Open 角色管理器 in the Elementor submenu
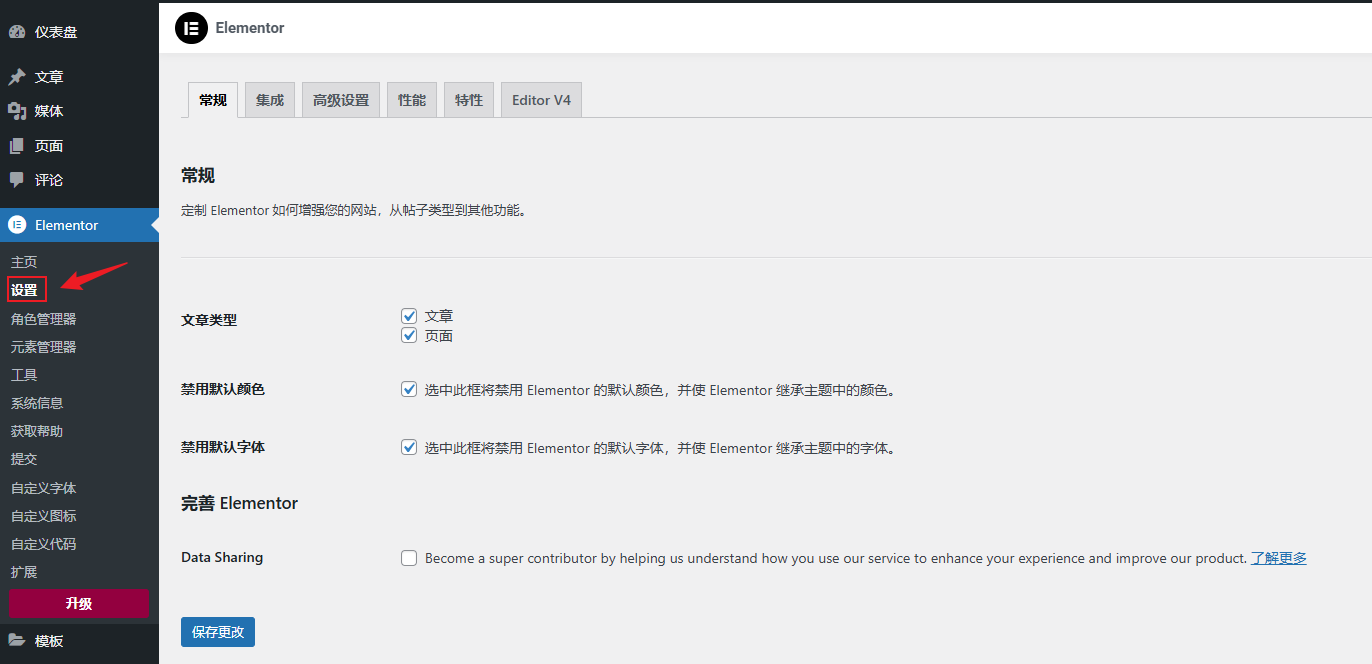1372x664 pixels. pyautogui.click(x=44, y=319)
